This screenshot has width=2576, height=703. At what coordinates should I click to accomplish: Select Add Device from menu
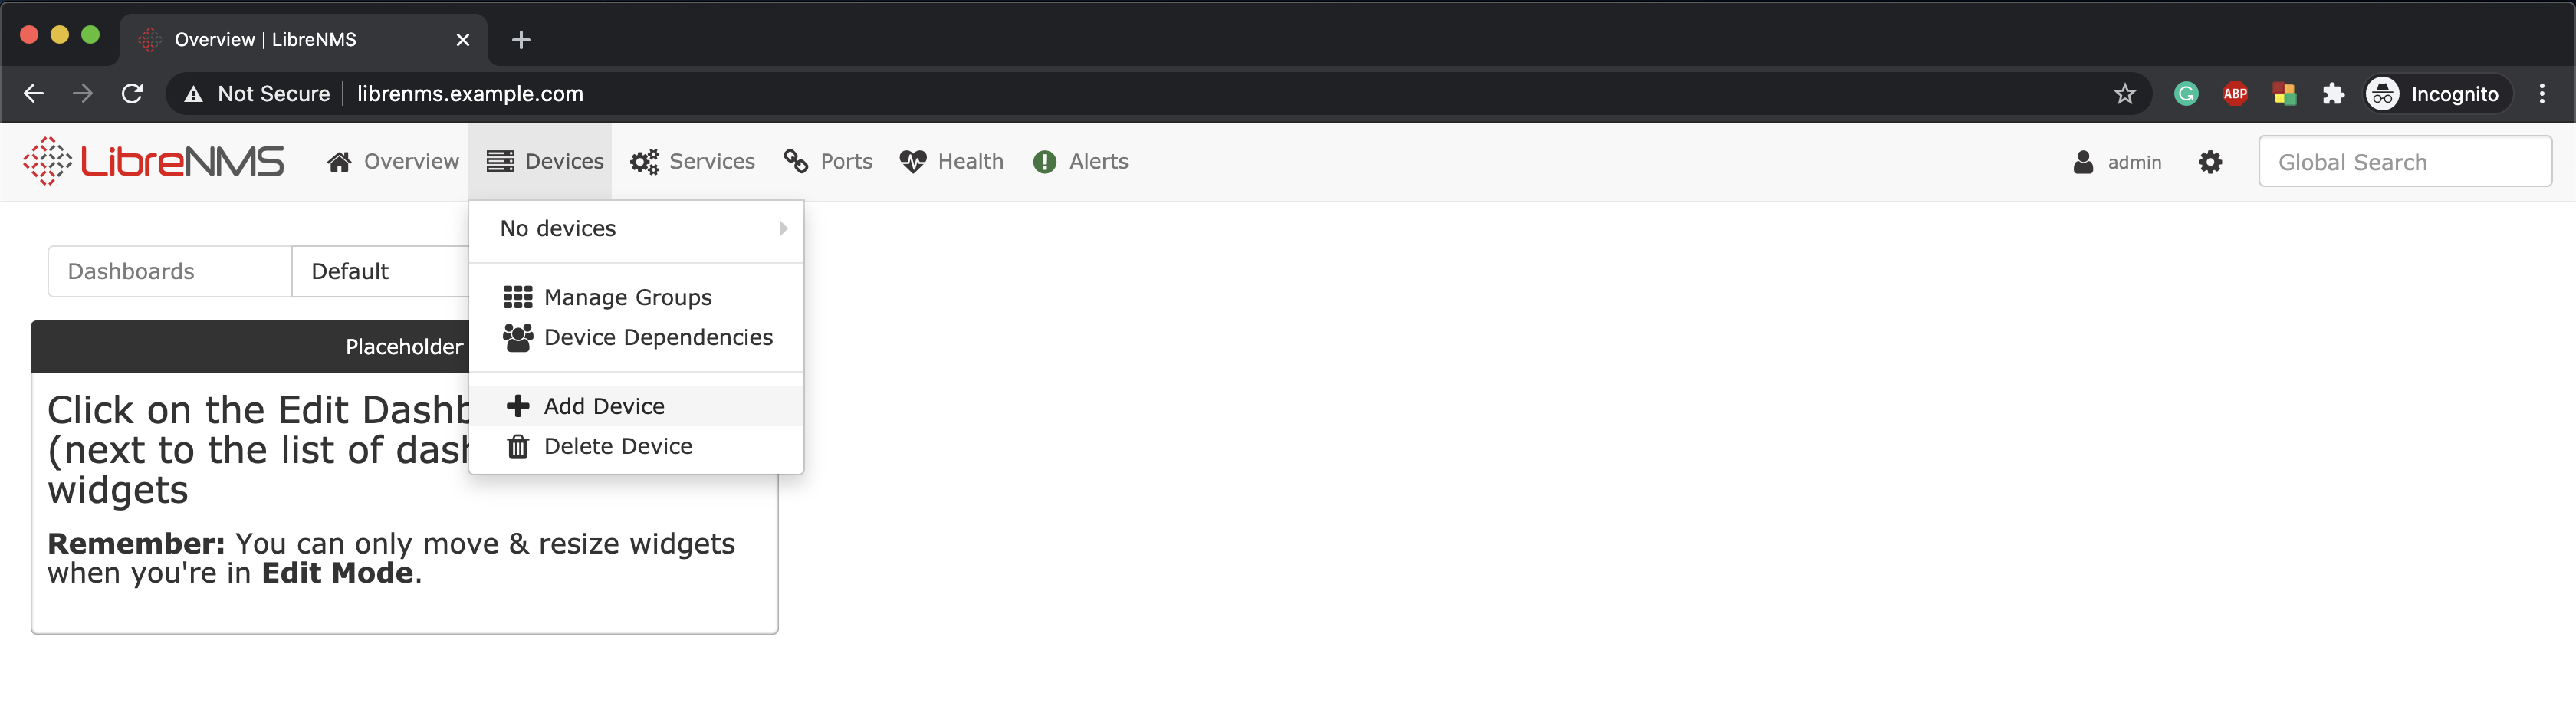point(604,406)
